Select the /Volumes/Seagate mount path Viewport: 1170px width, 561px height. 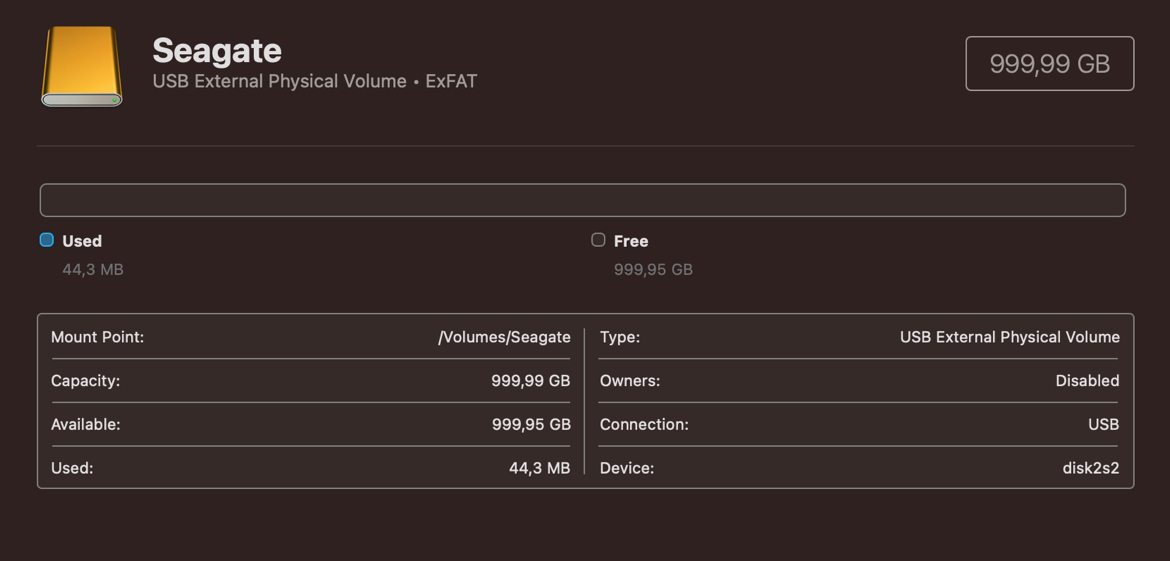504,337
